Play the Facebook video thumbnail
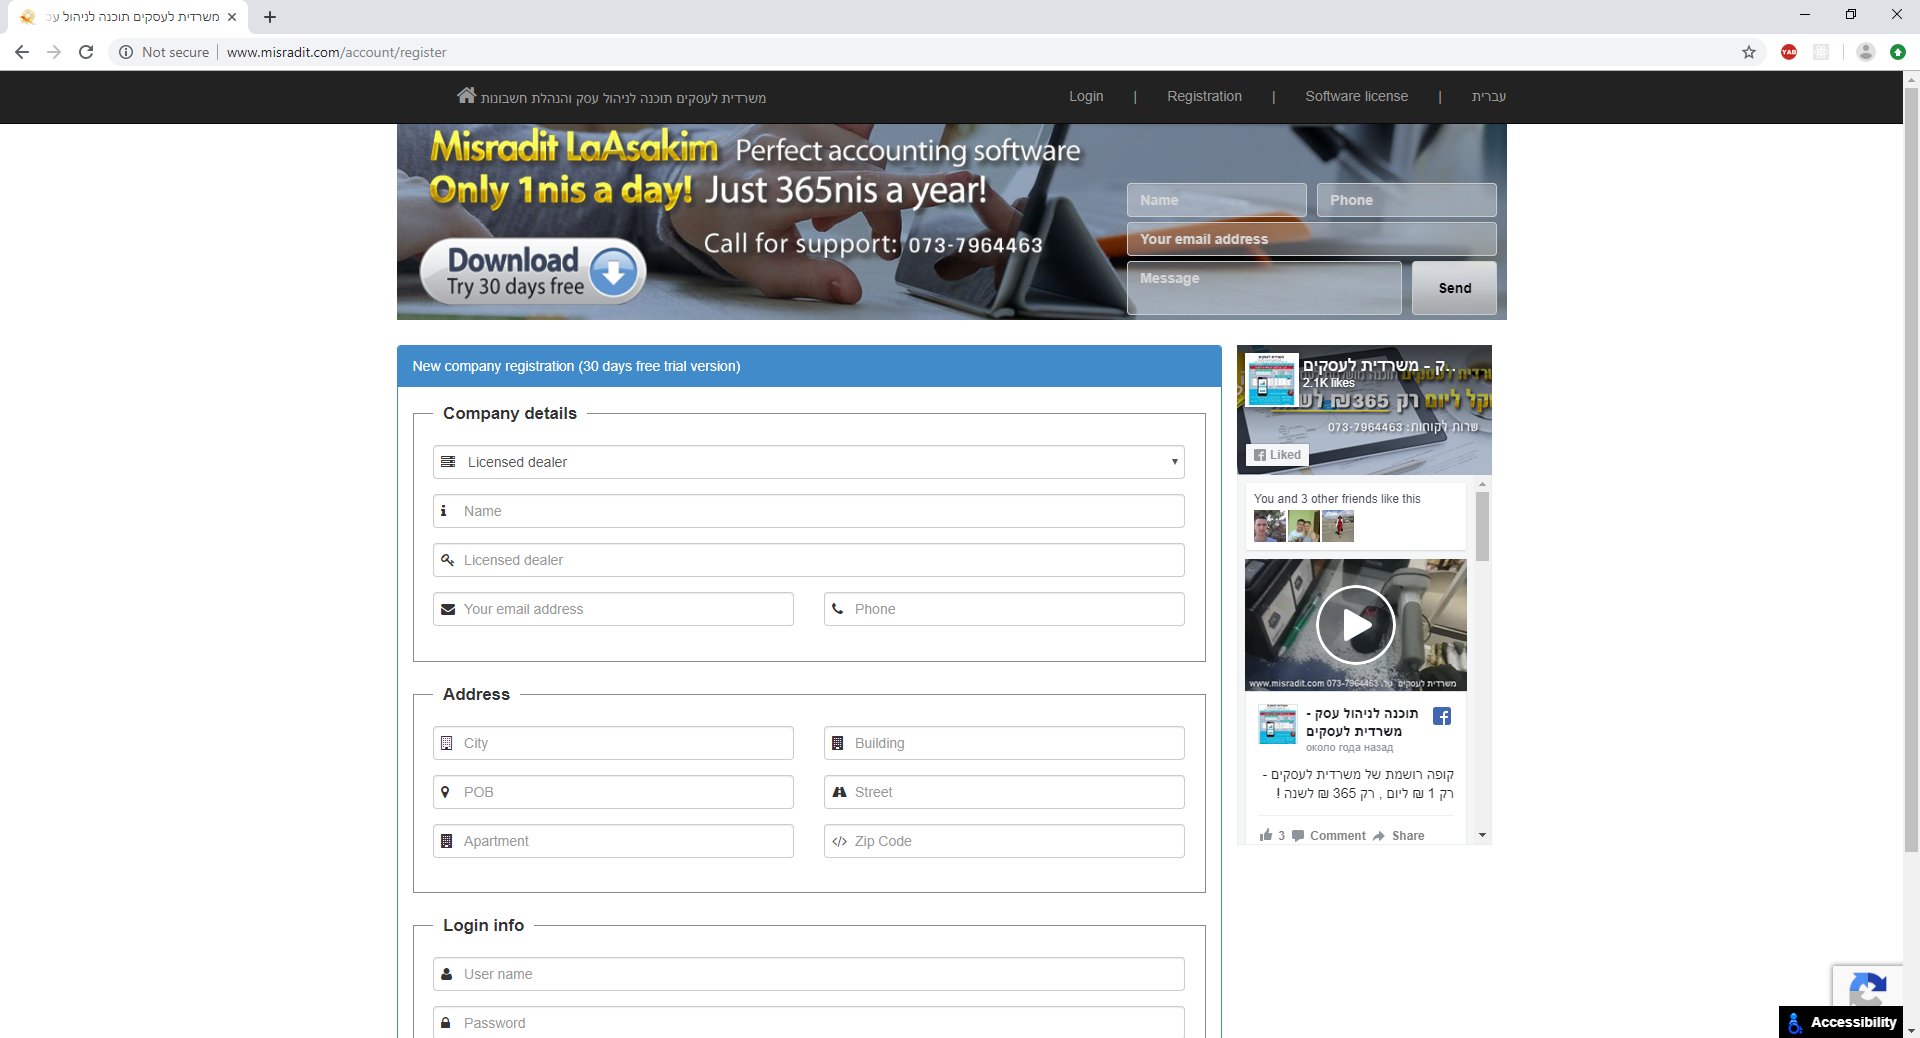The height and width of the screenshot is (1038, 1920). (x=1355, y=625)
